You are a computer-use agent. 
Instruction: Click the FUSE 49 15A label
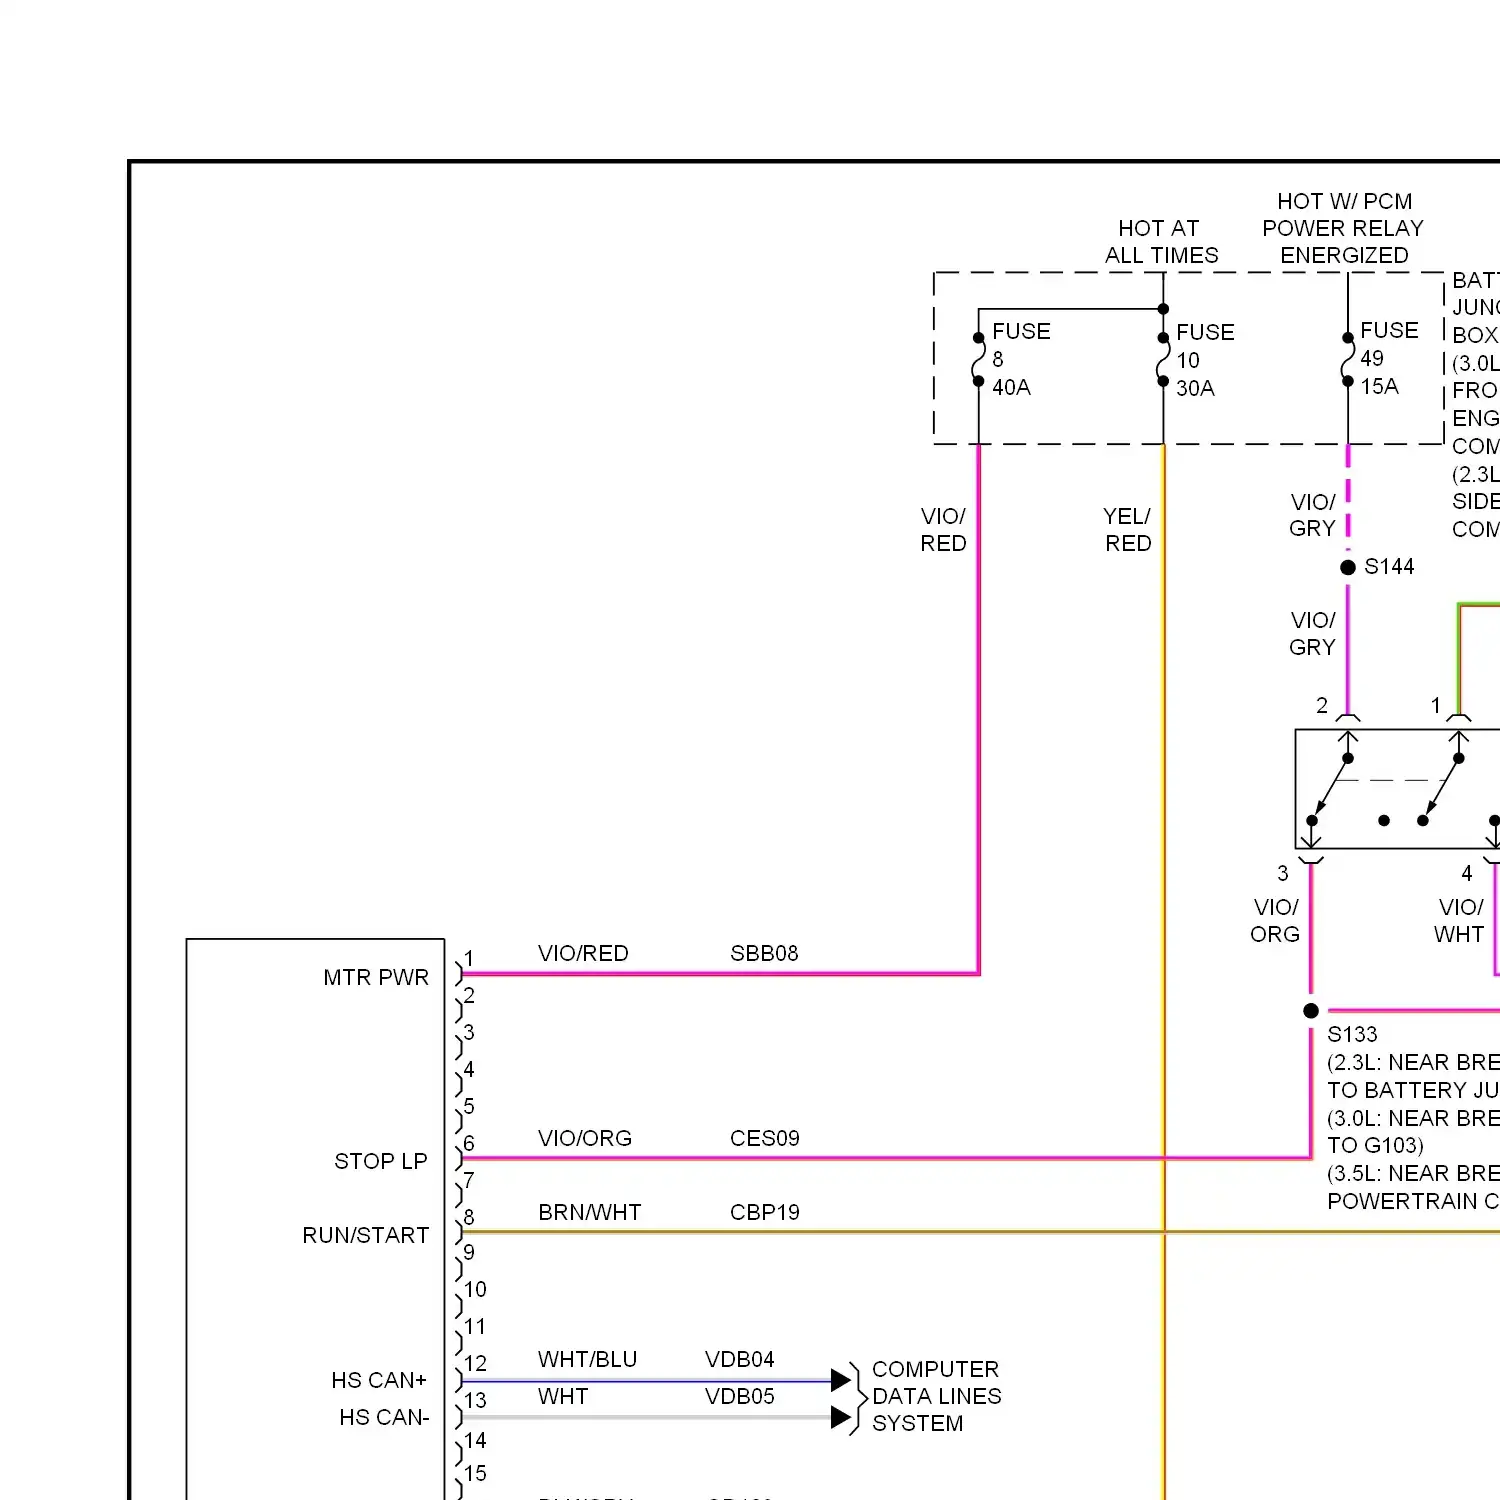1389,358
